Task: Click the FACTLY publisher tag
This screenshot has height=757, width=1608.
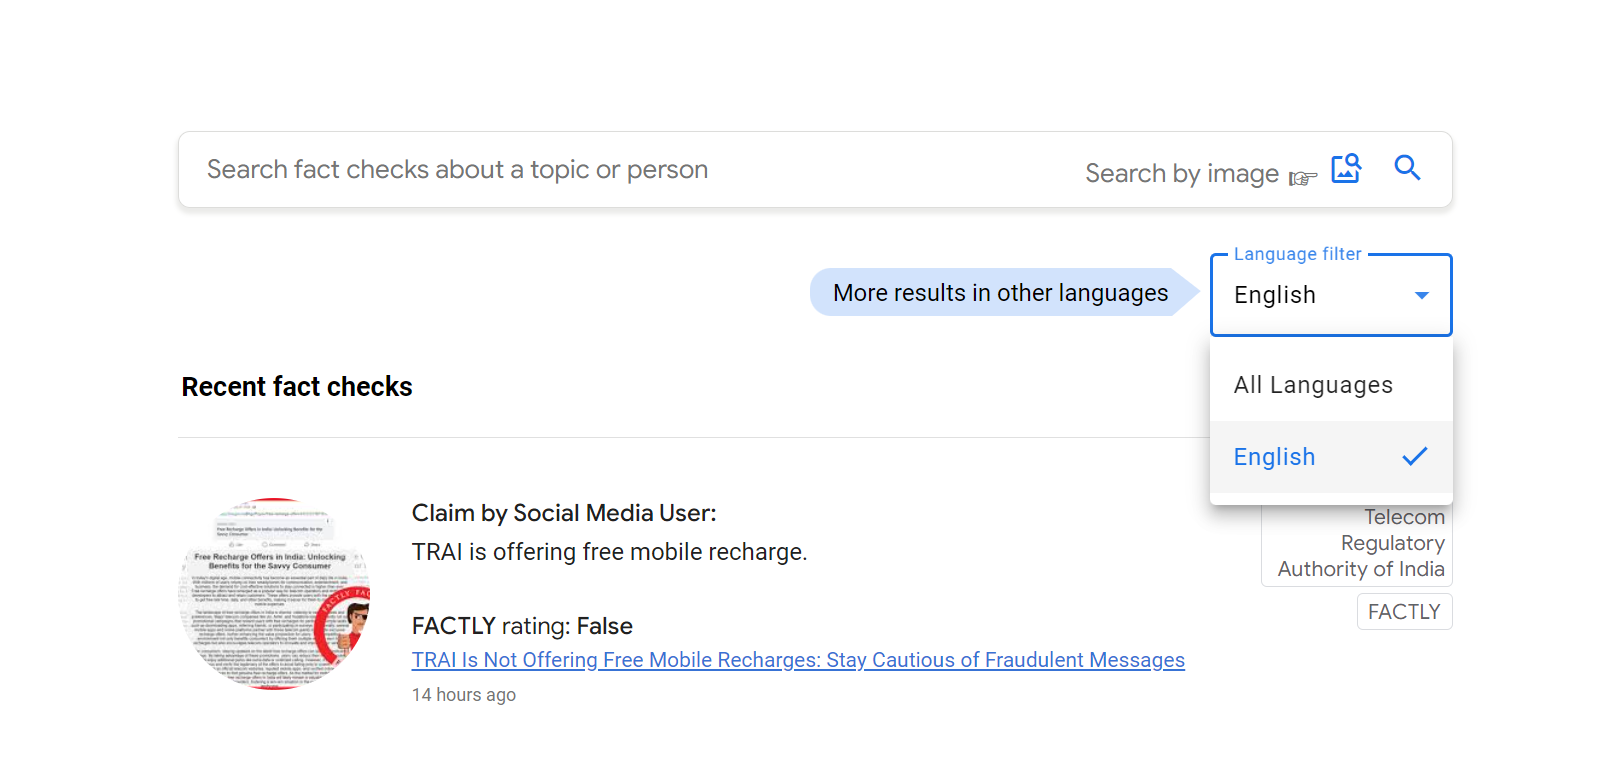Action: point(1404,612)
